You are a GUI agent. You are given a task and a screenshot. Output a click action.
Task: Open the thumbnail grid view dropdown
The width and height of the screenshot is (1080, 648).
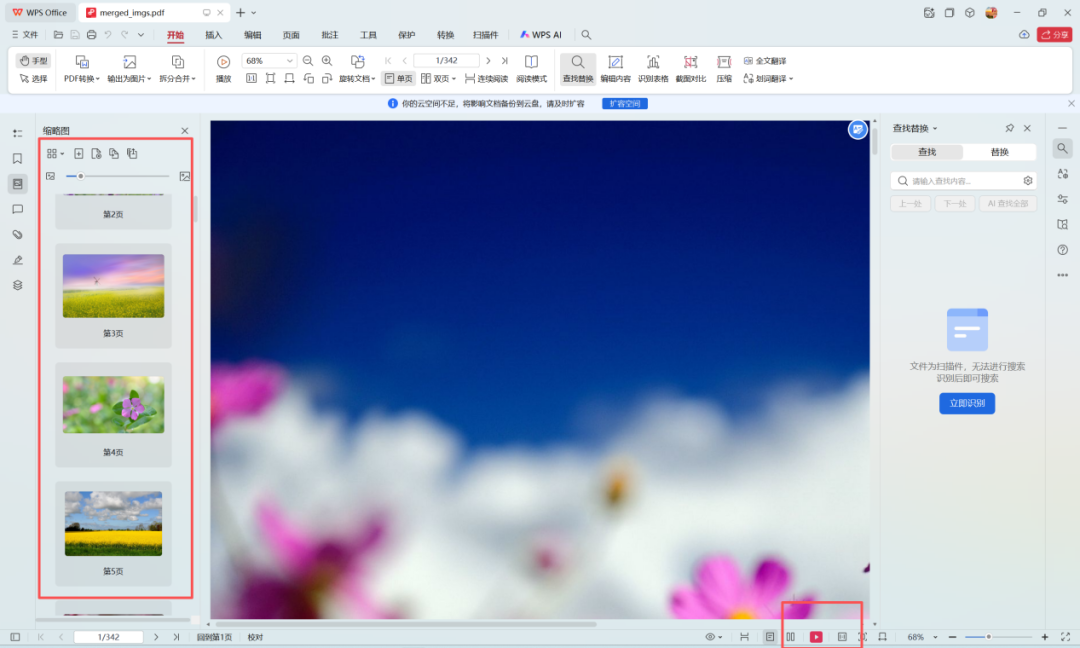pyautogui.click(x=55, y=154)
